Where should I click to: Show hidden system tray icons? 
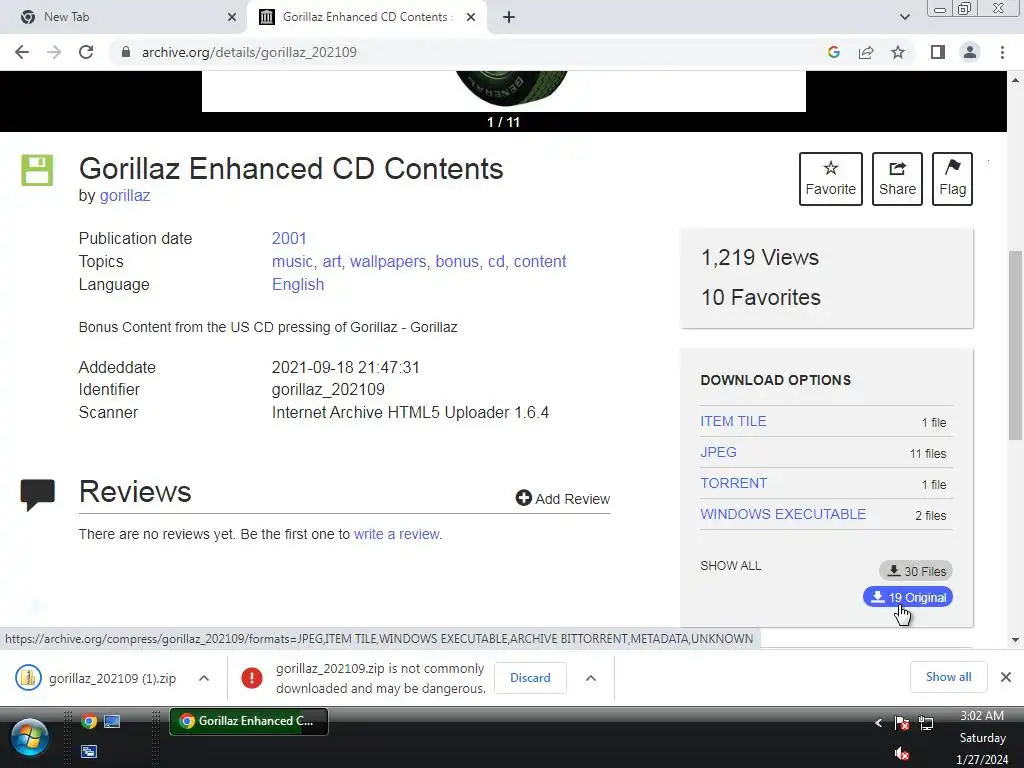point(878,722)
